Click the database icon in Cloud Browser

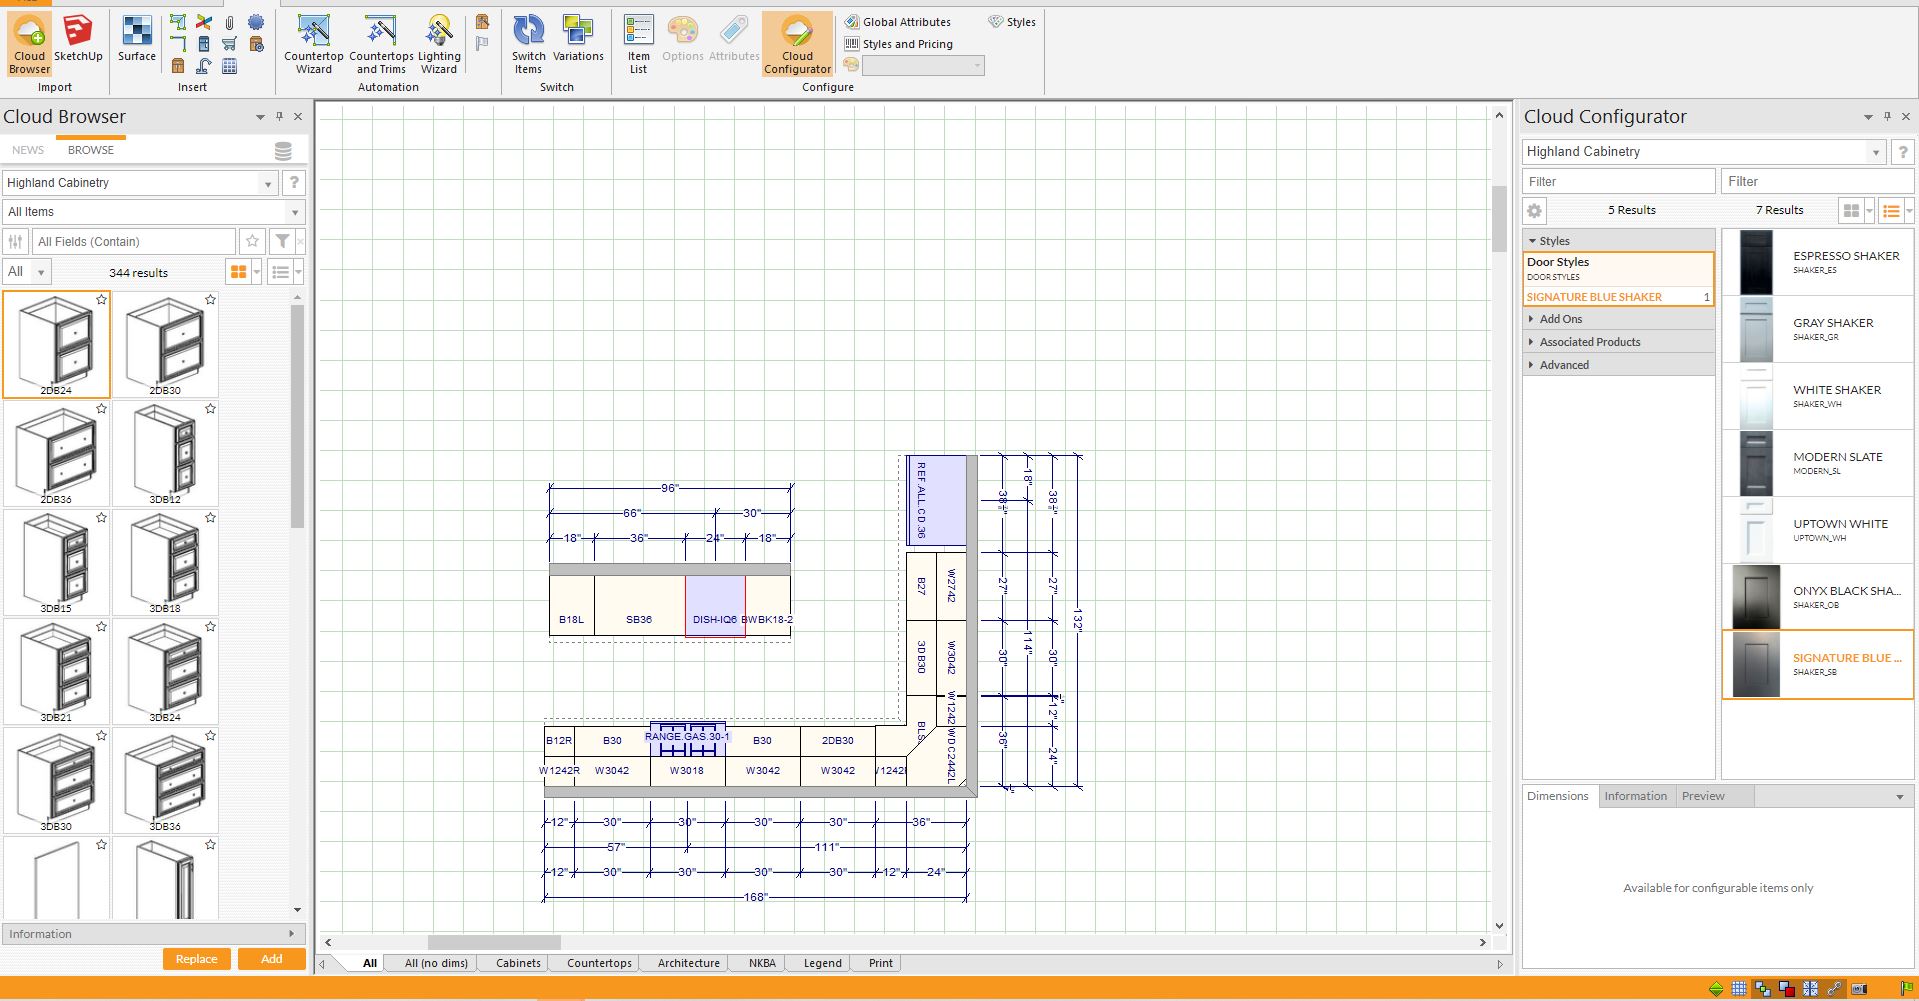[283, 151]
